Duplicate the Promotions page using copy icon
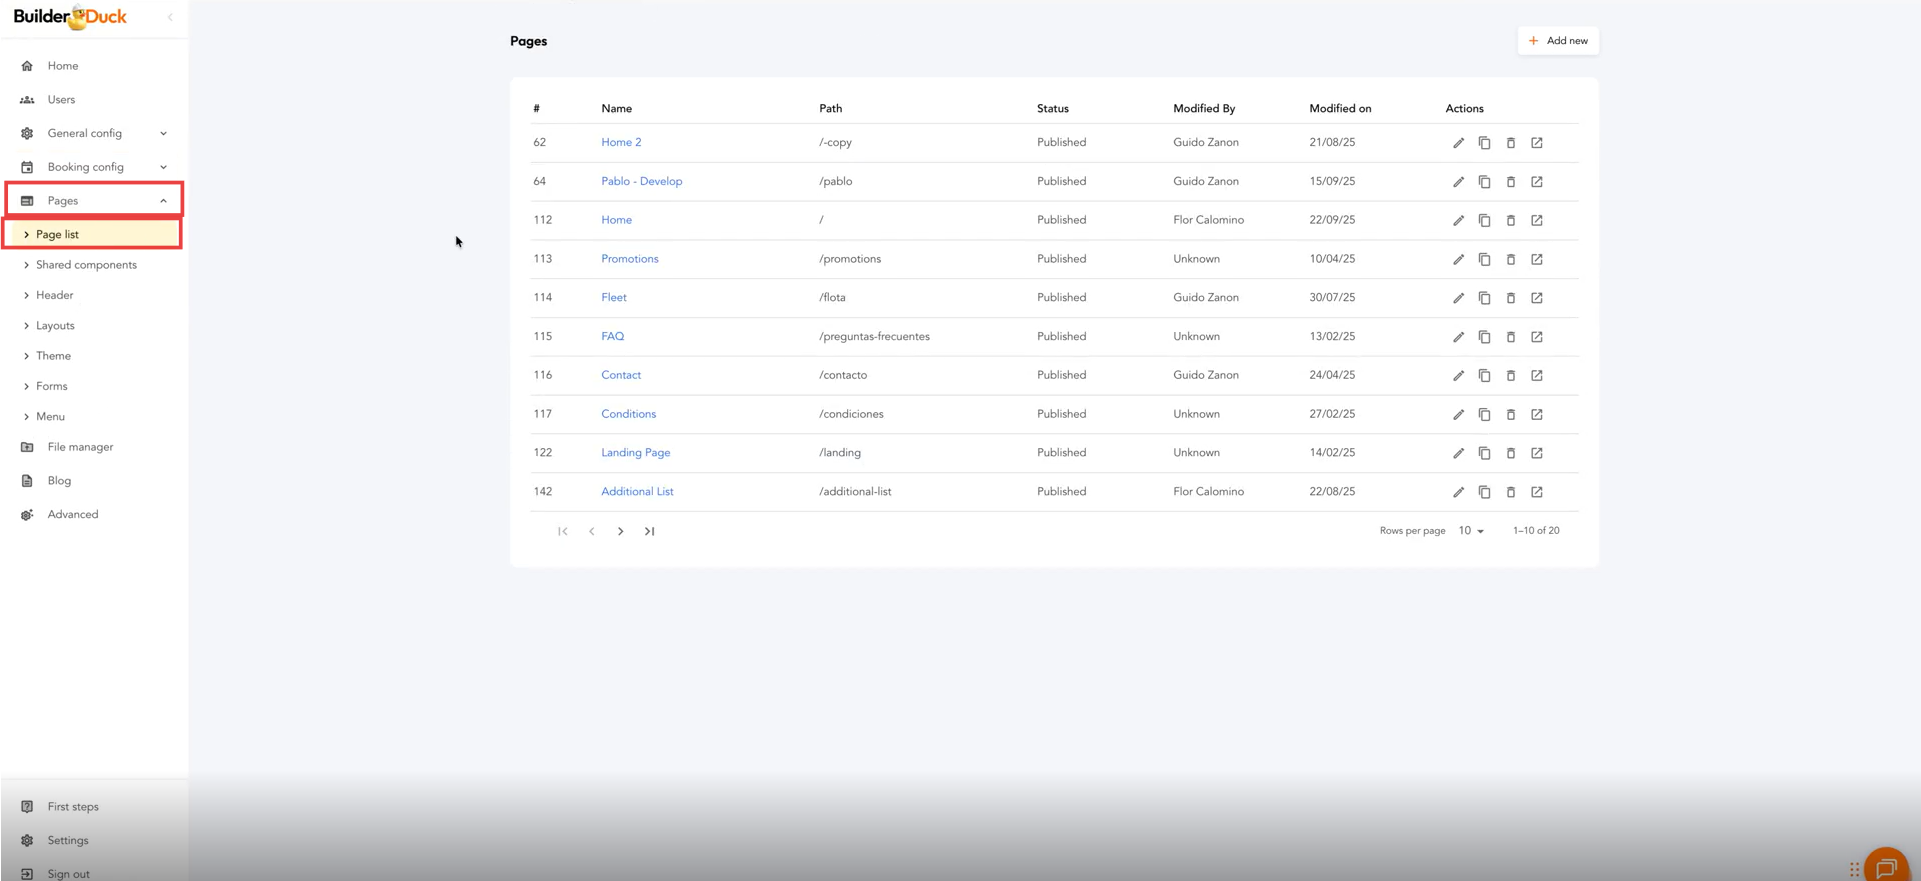The image size is (1921, 881). [x=1484, y=259]
